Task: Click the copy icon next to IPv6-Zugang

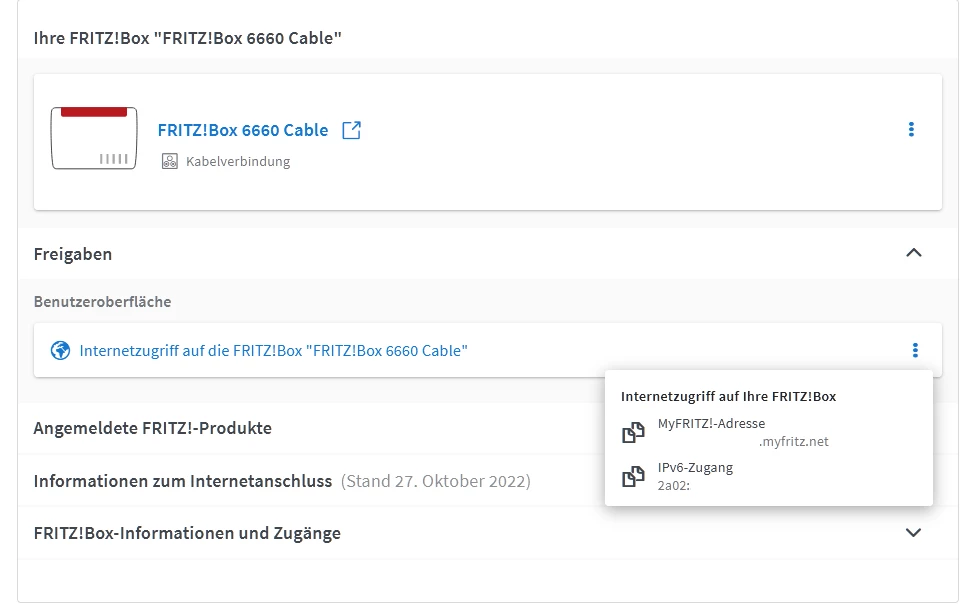Action: (632, 476)
